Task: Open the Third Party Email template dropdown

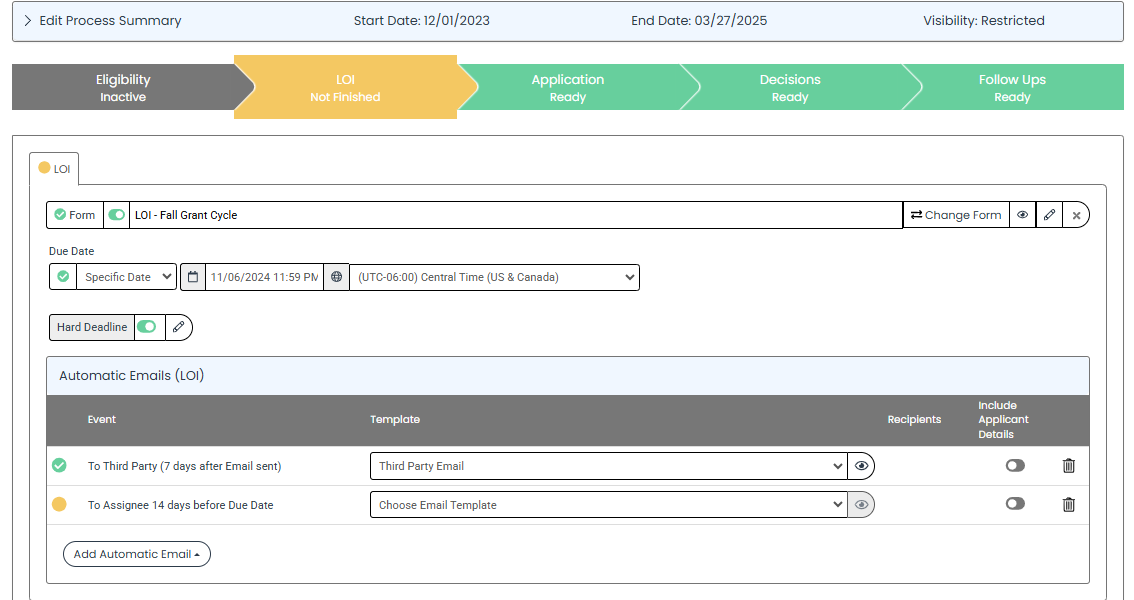Action: click(x=608, y=466)
